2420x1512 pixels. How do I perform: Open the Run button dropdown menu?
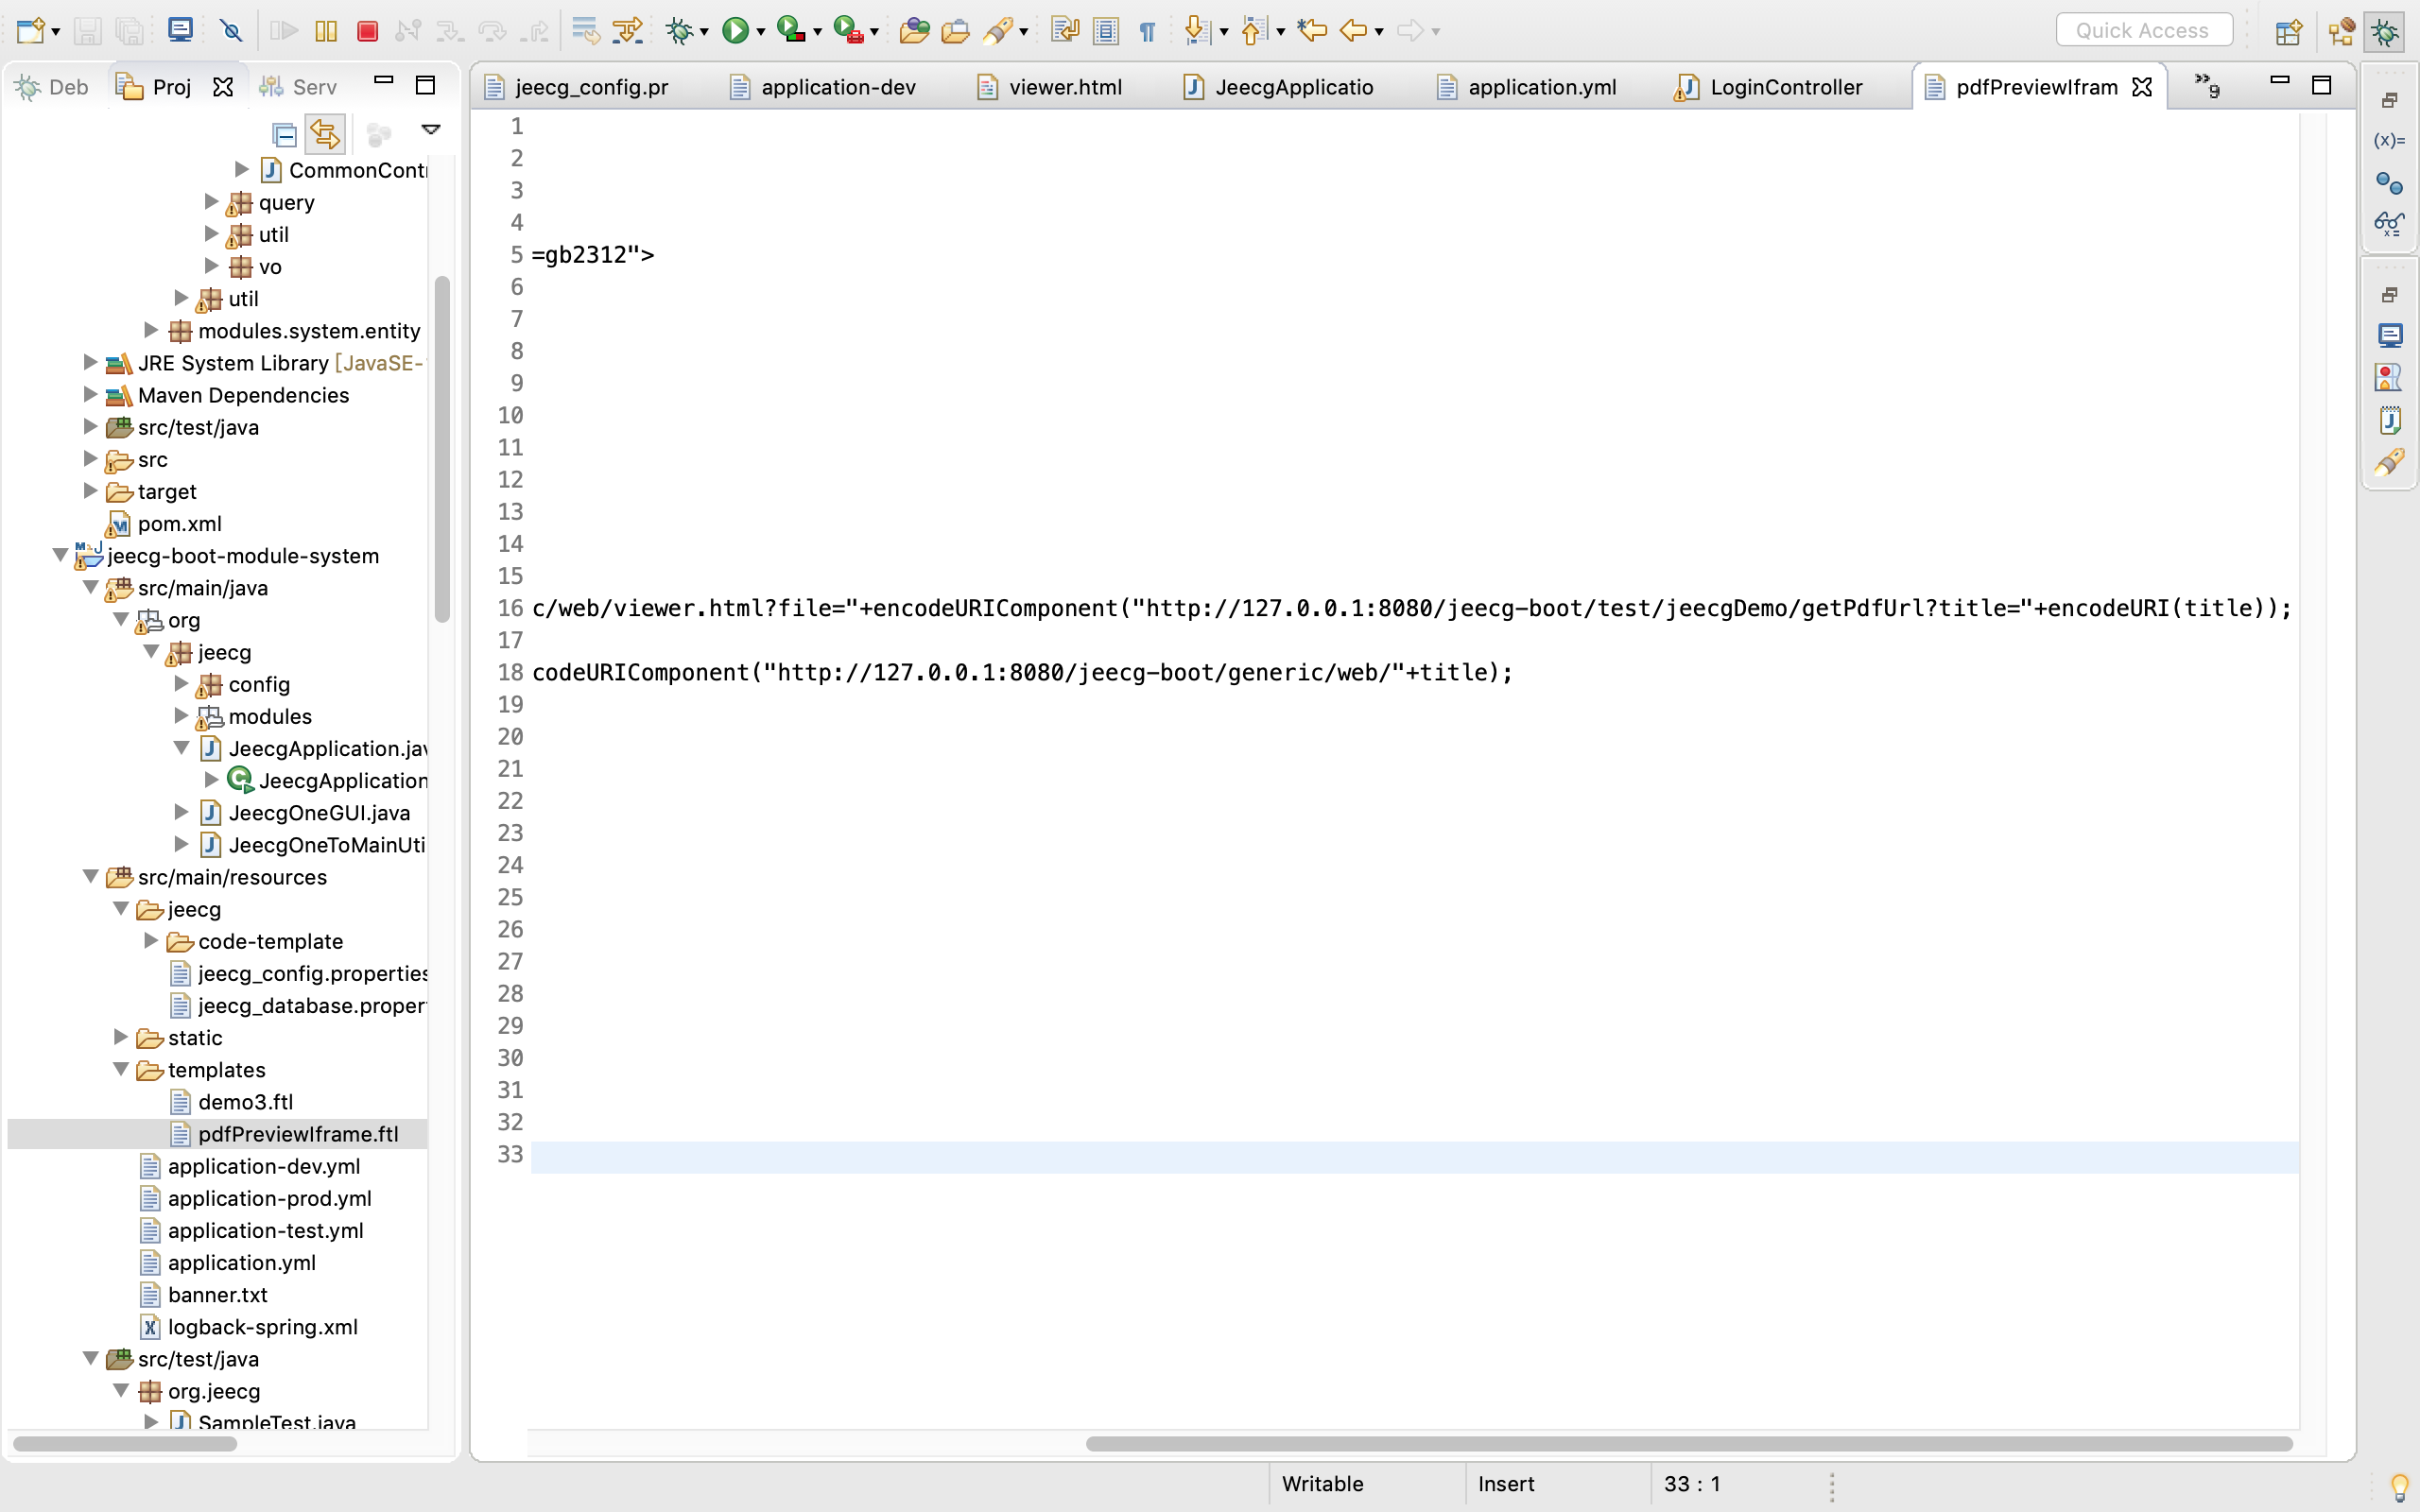coord(761,30)
